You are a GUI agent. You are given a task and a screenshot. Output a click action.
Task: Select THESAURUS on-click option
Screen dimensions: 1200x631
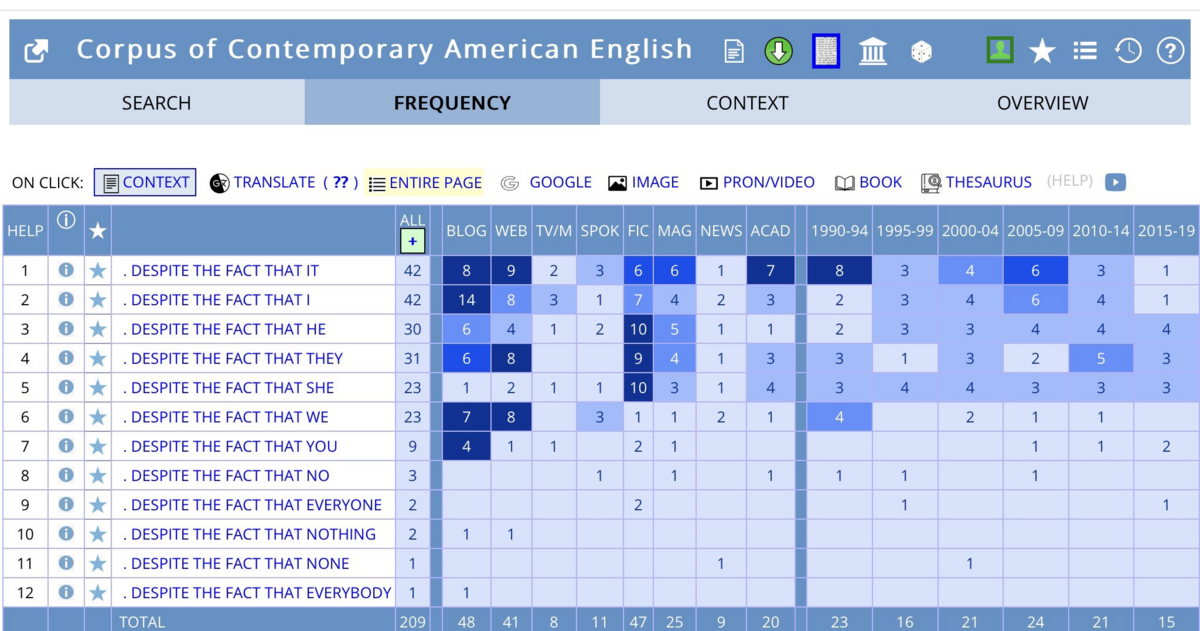point(976,182)
